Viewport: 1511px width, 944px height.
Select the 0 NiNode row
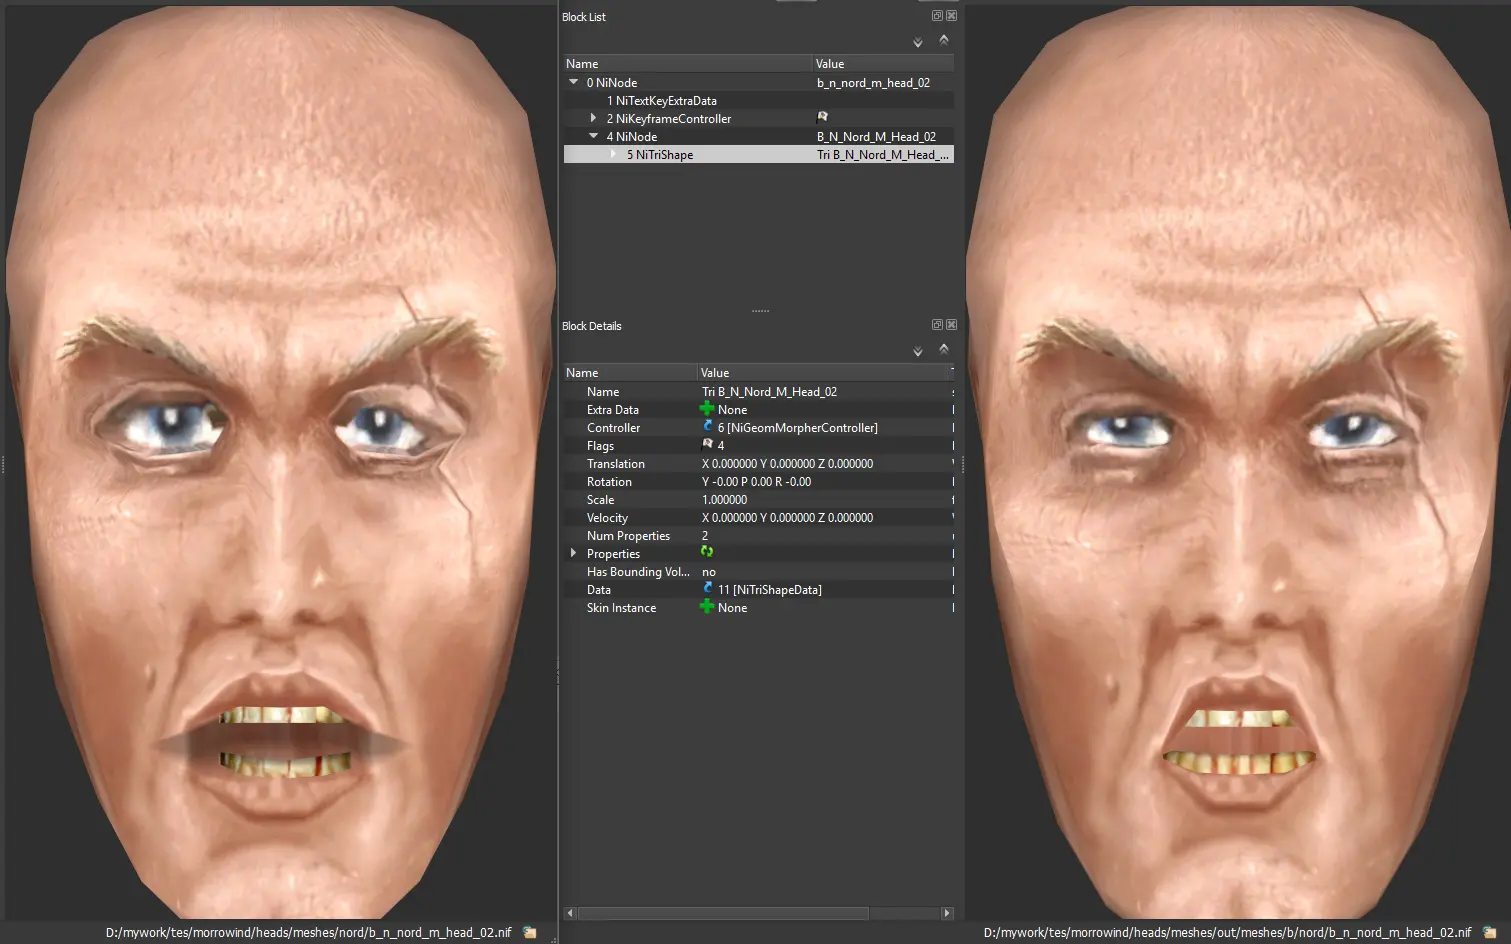point(759,83)
